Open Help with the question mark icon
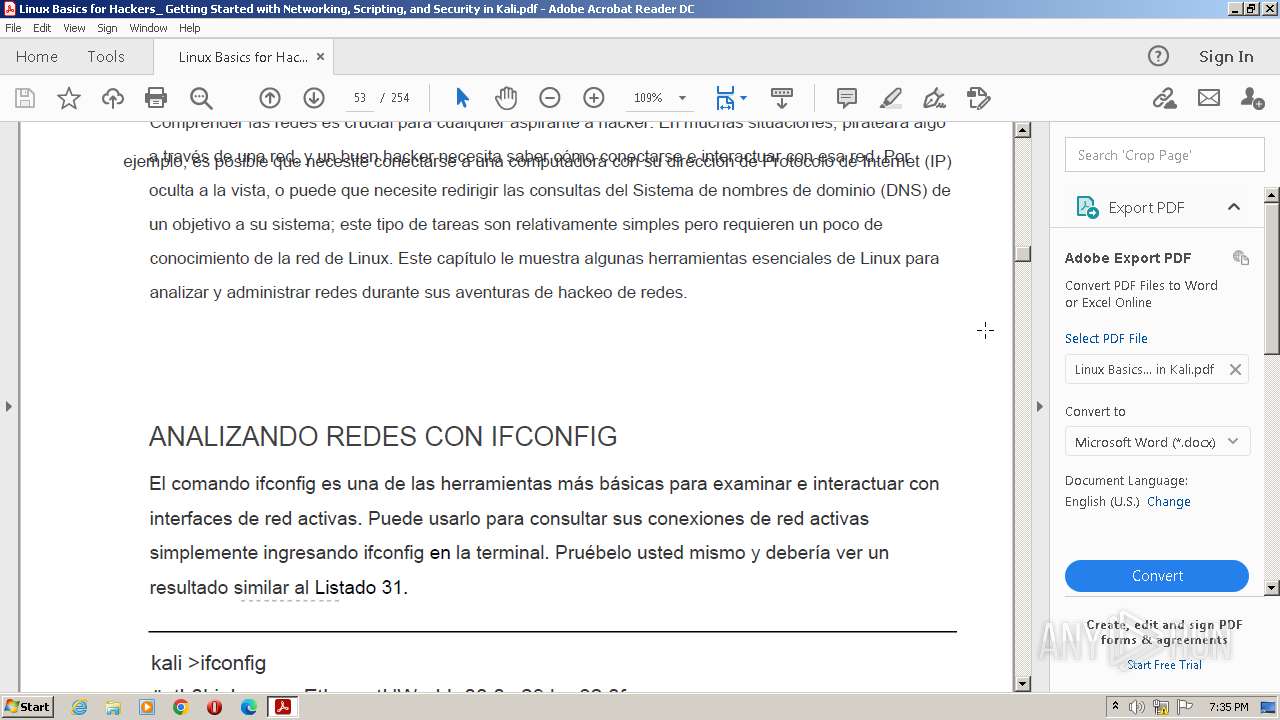Screen dimensions: 1280x720 pyautogui.click(x=1158, y=56)
